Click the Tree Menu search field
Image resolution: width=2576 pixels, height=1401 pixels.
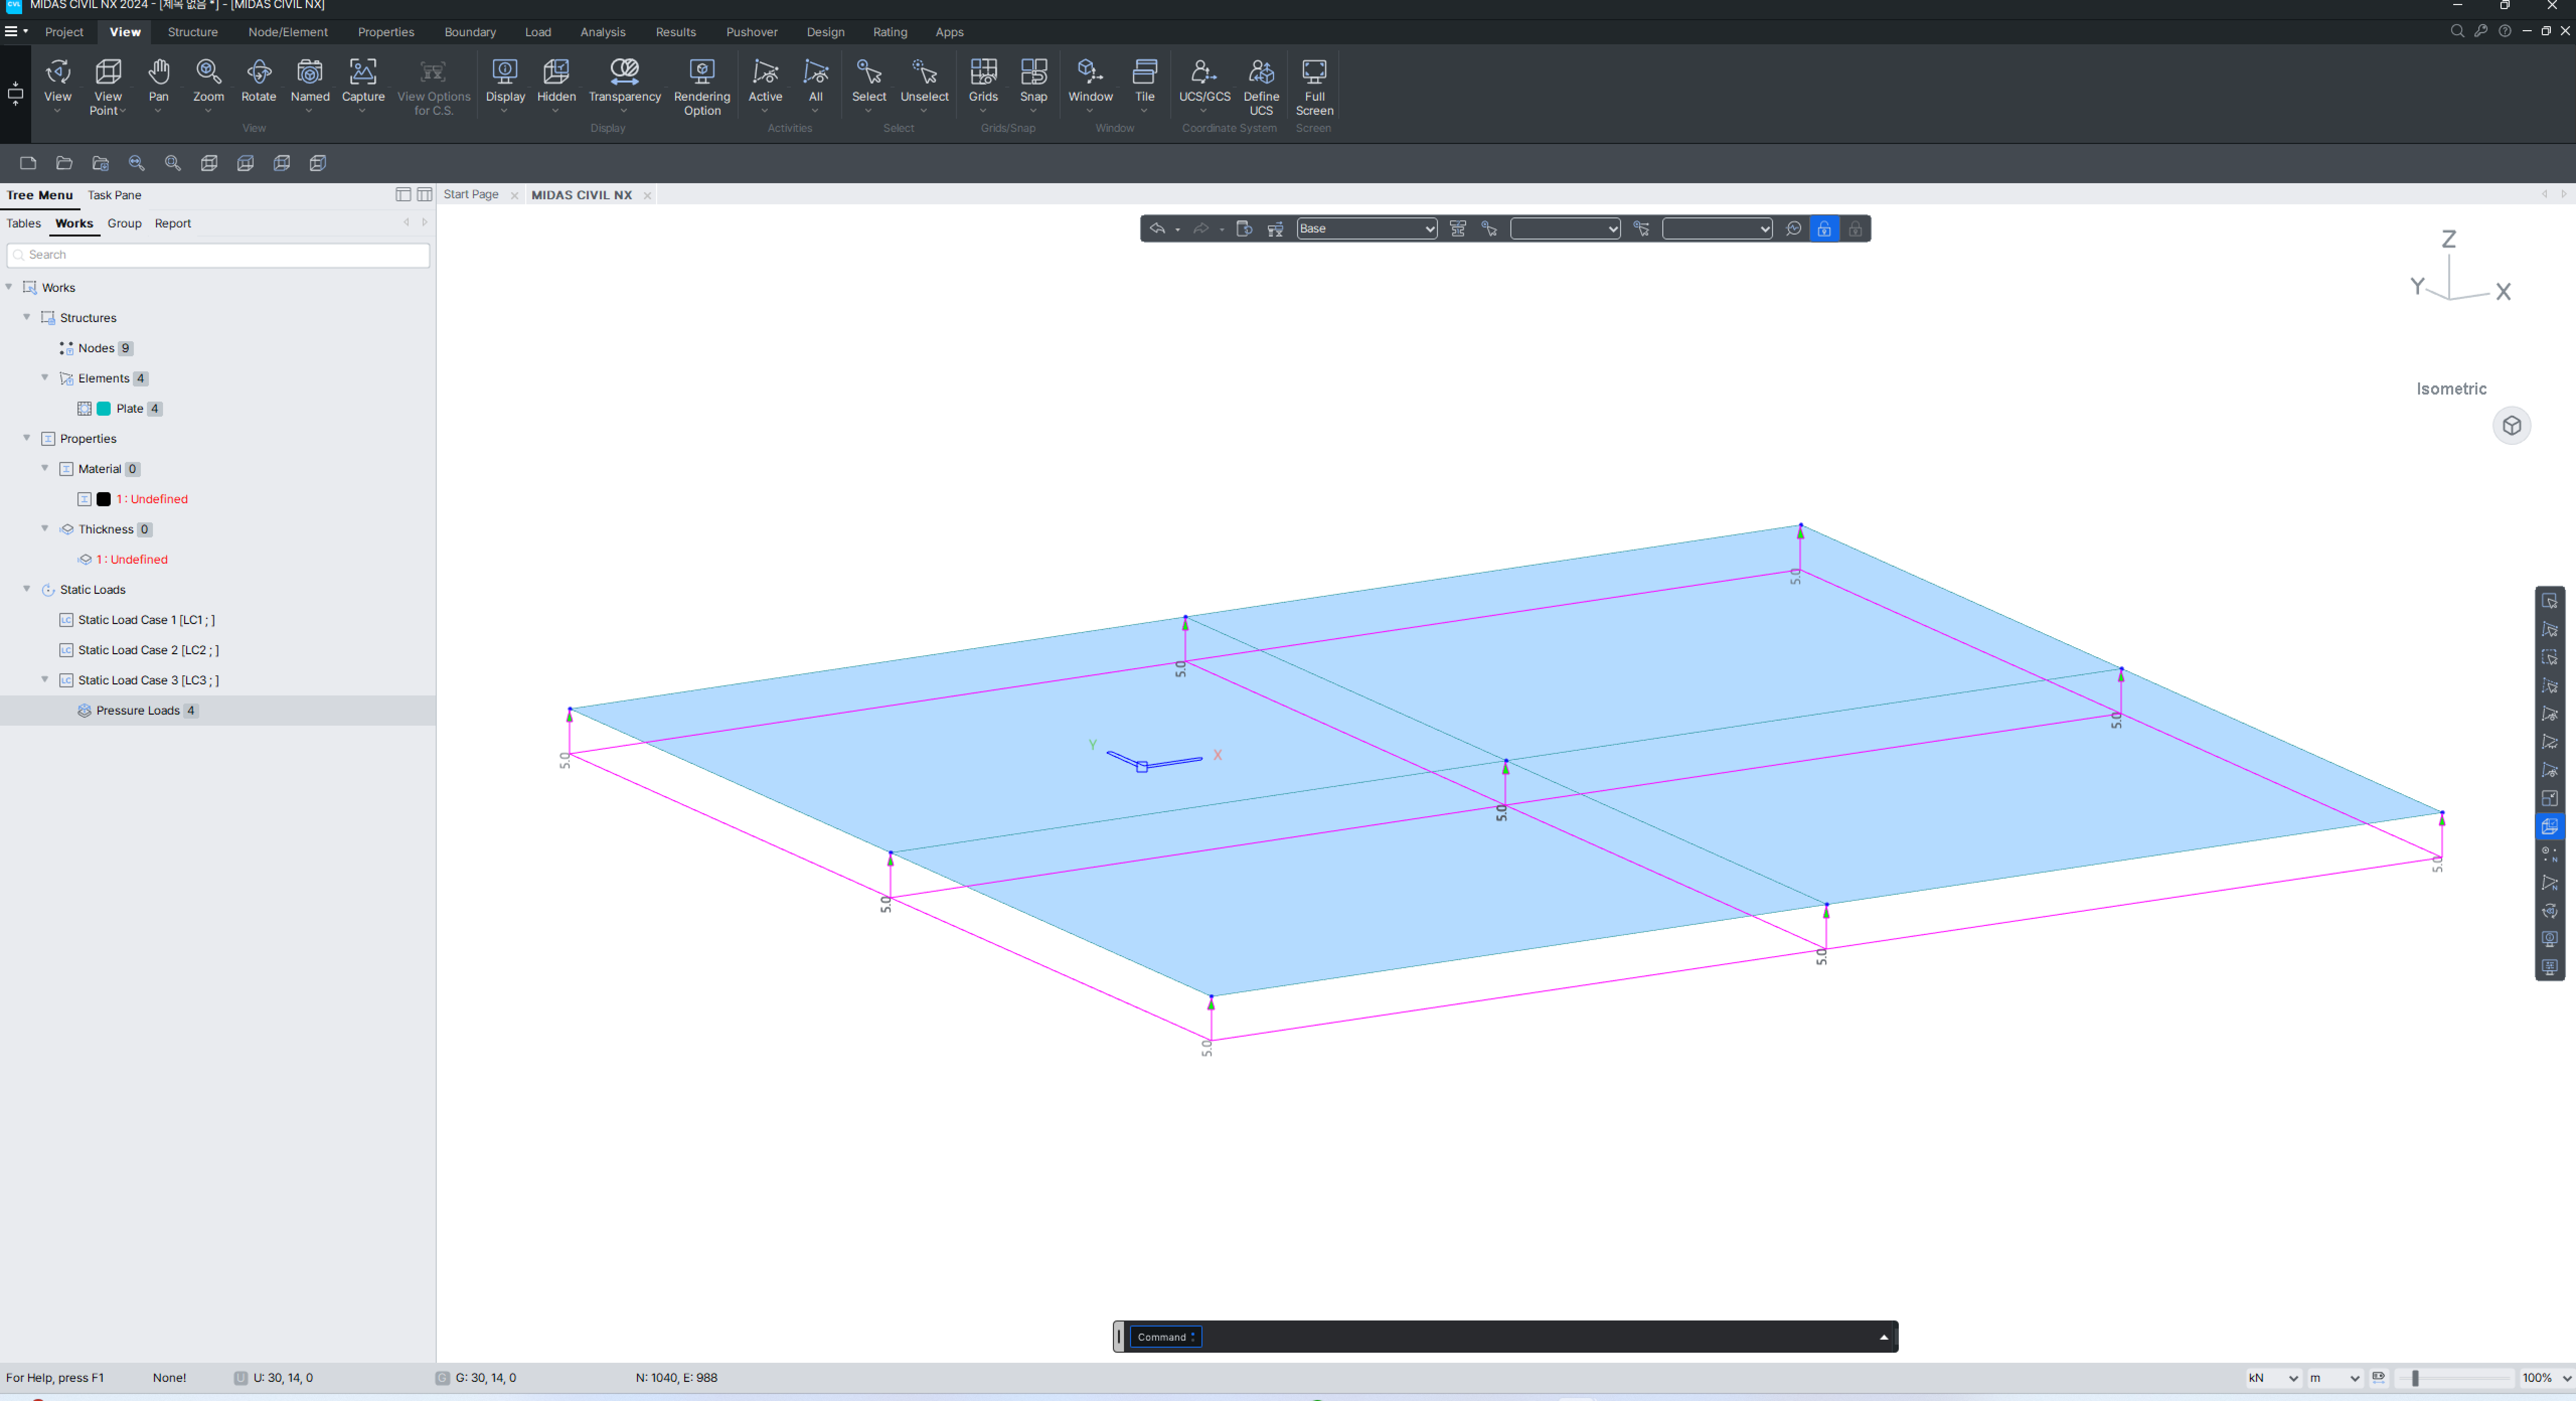[218, 255]
